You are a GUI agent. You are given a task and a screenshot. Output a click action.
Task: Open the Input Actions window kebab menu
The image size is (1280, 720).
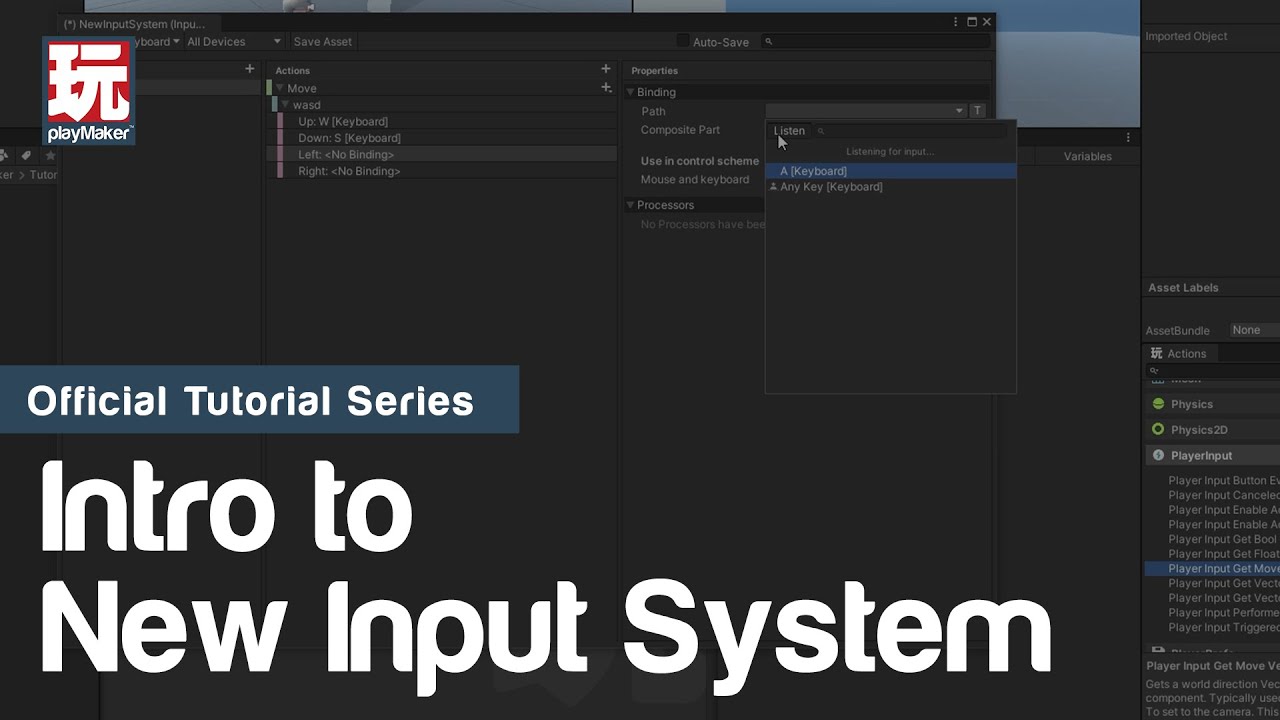(x=957, y=22)
